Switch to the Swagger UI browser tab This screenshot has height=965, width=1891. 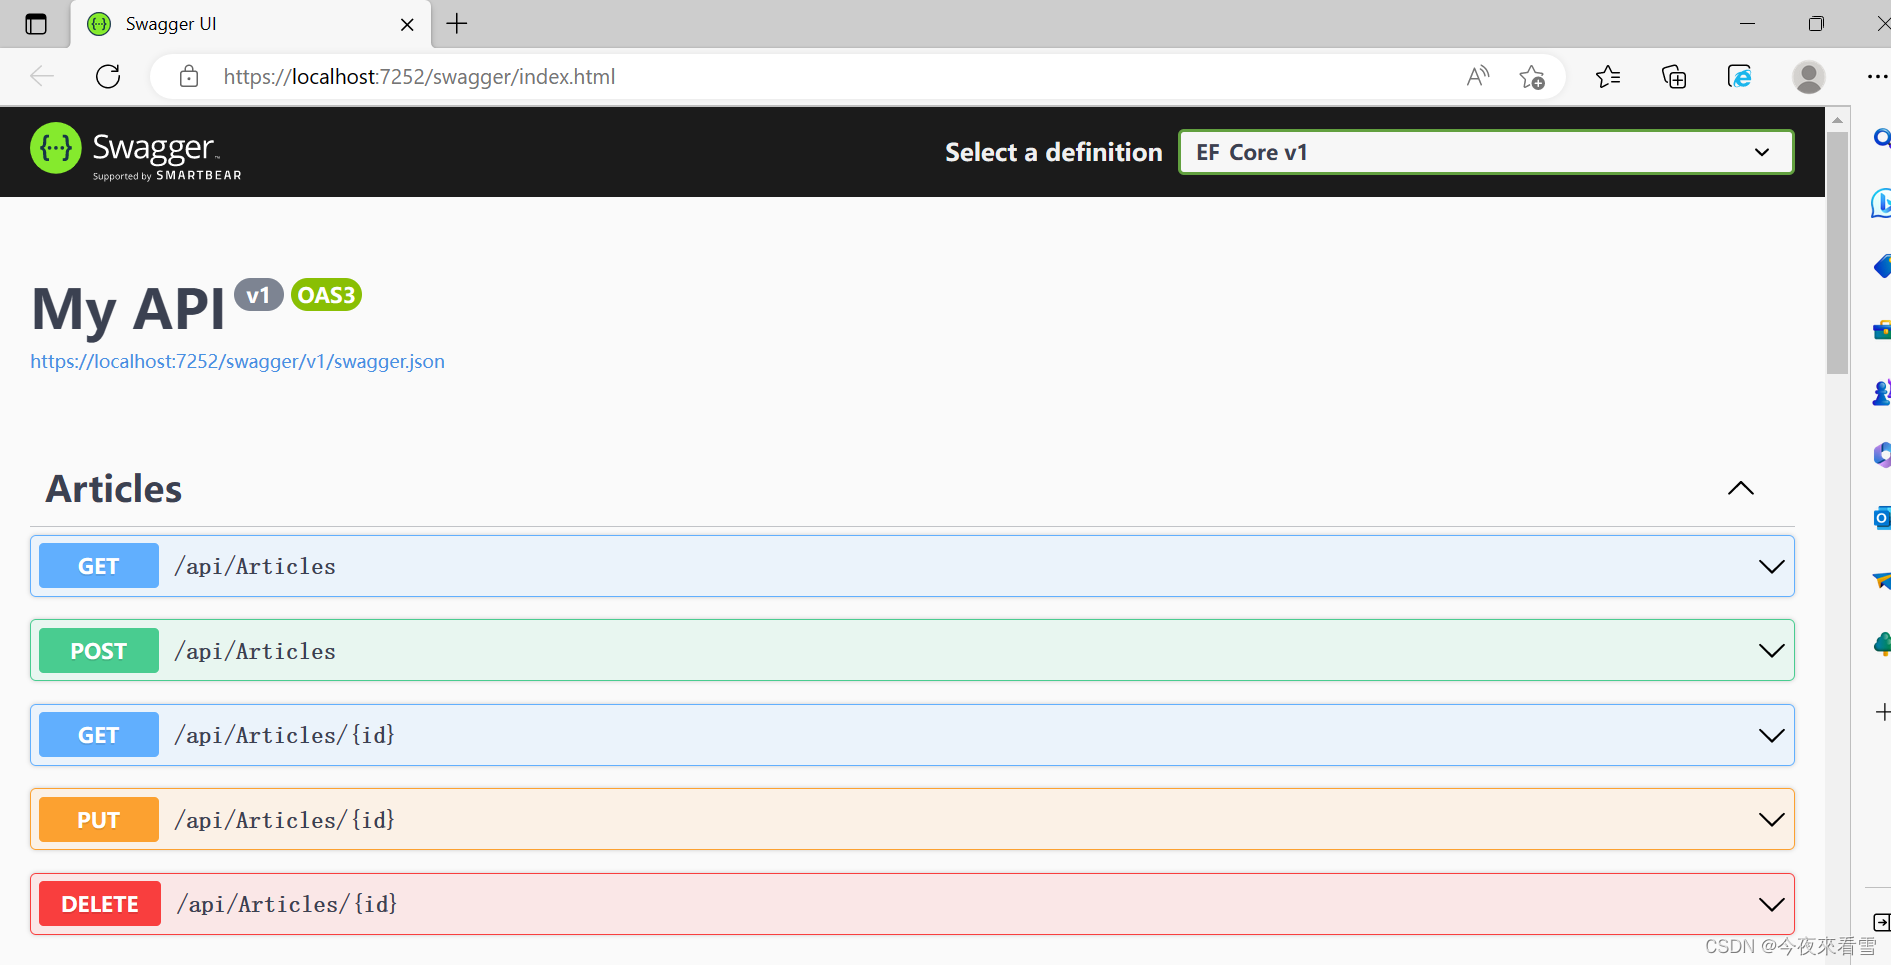(200, 23)
